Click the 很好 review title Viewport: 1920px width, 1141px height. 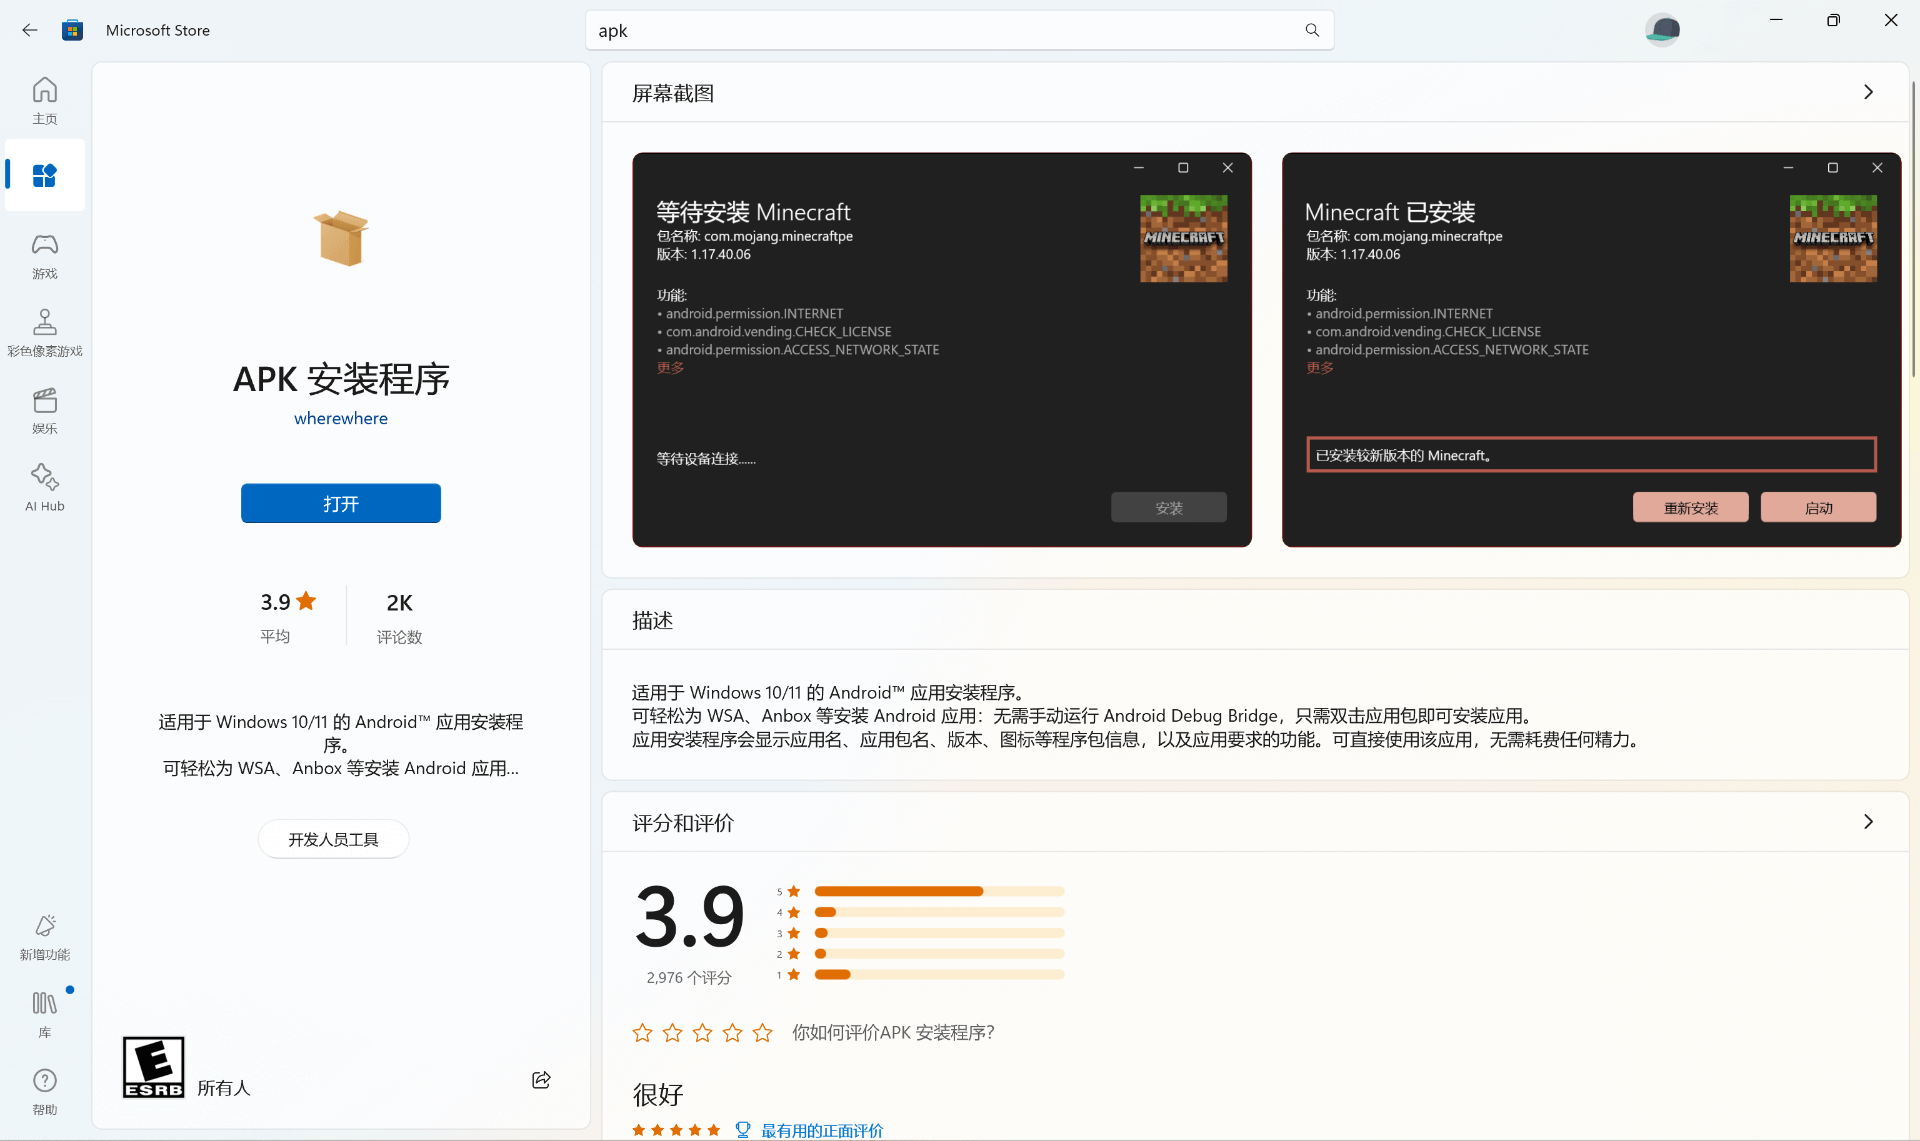[x=658, y=1095]
